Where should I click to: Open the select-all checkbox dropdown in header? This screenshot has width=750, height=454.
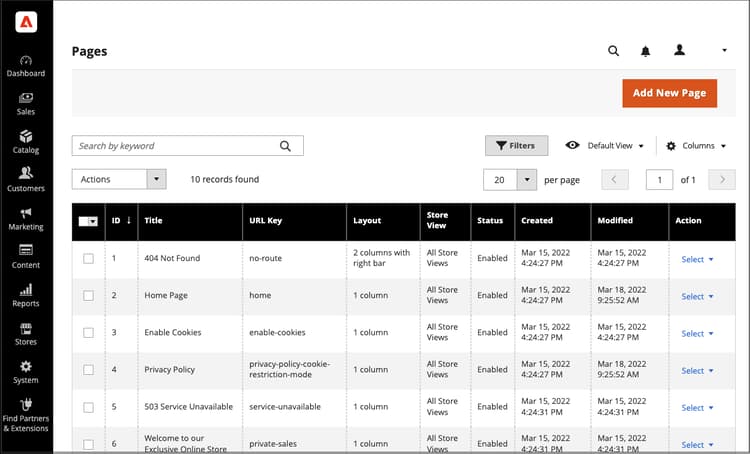[x=88, y=221]
